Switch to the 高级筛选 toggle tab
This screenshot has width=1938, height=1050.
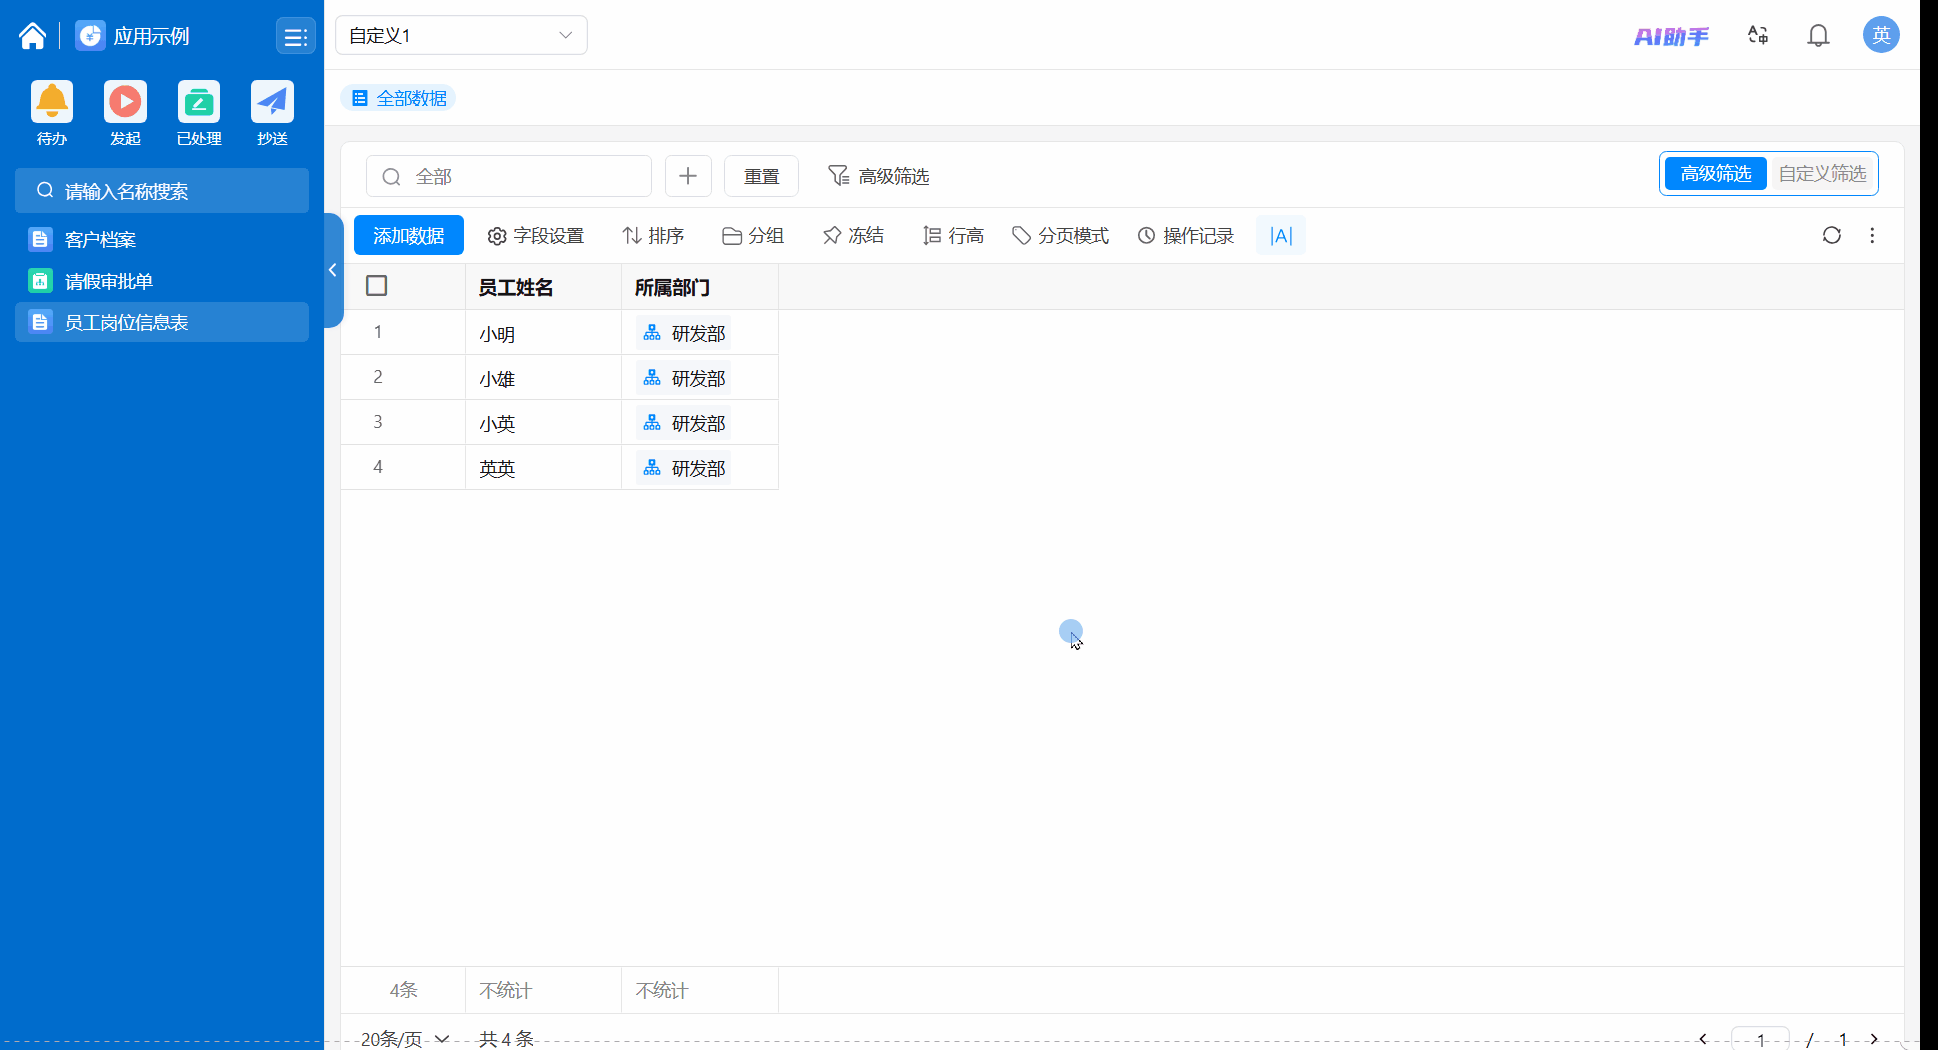pyautogui.click(x=1716, y=174)
